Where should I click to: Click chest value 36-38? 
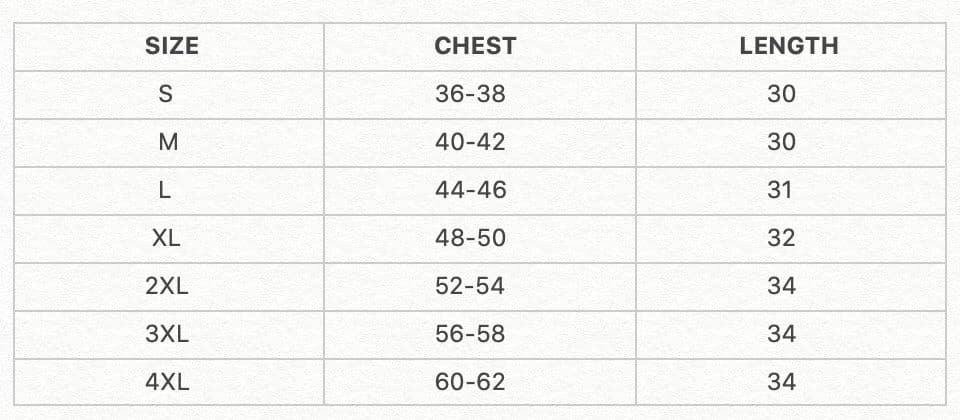pyautogui.click(x=470, y=94)
